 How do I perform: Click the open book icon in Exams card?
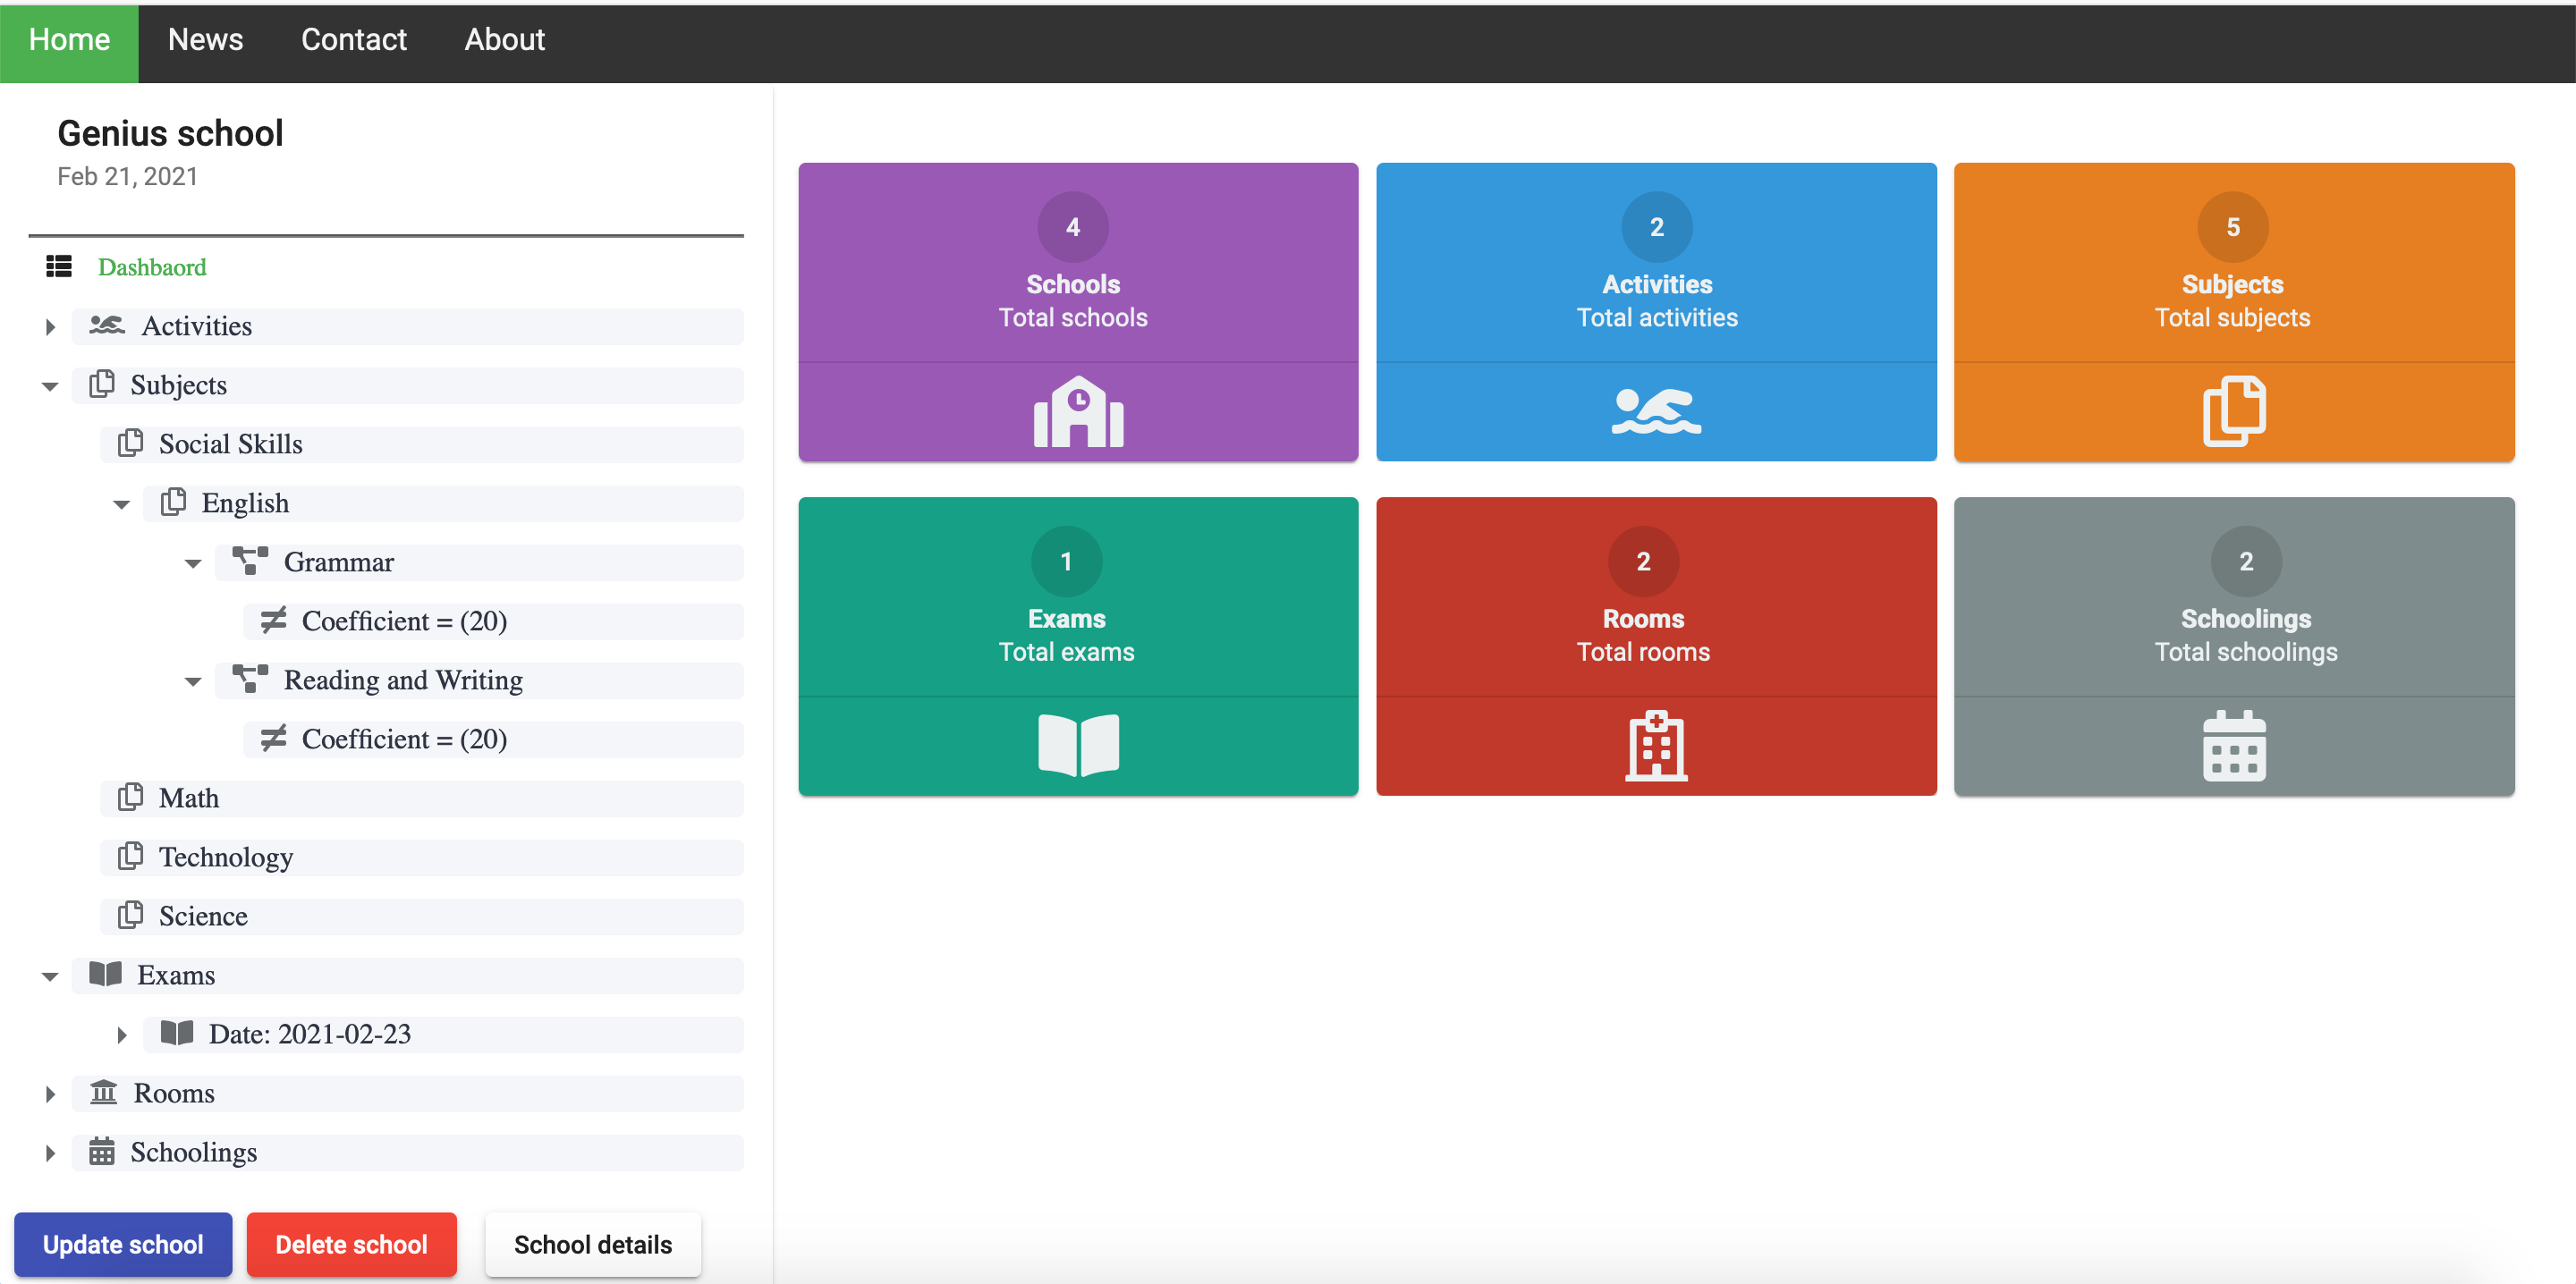click(1078, 745)
